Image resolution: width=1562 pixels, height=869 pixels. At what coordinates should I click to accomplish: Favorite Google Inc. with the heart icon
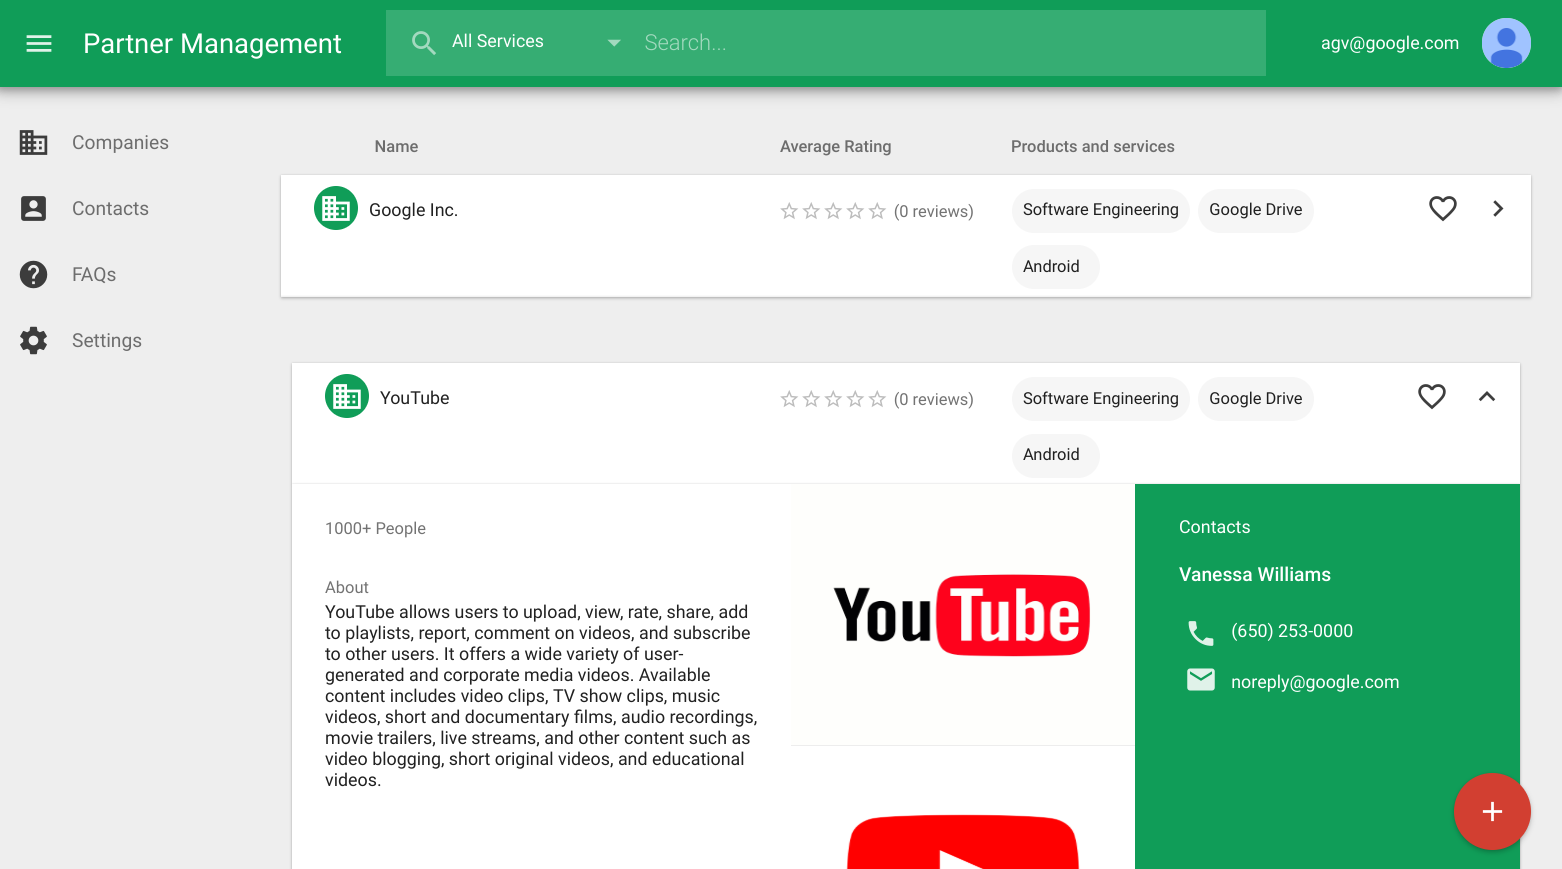pos(1443,208)
